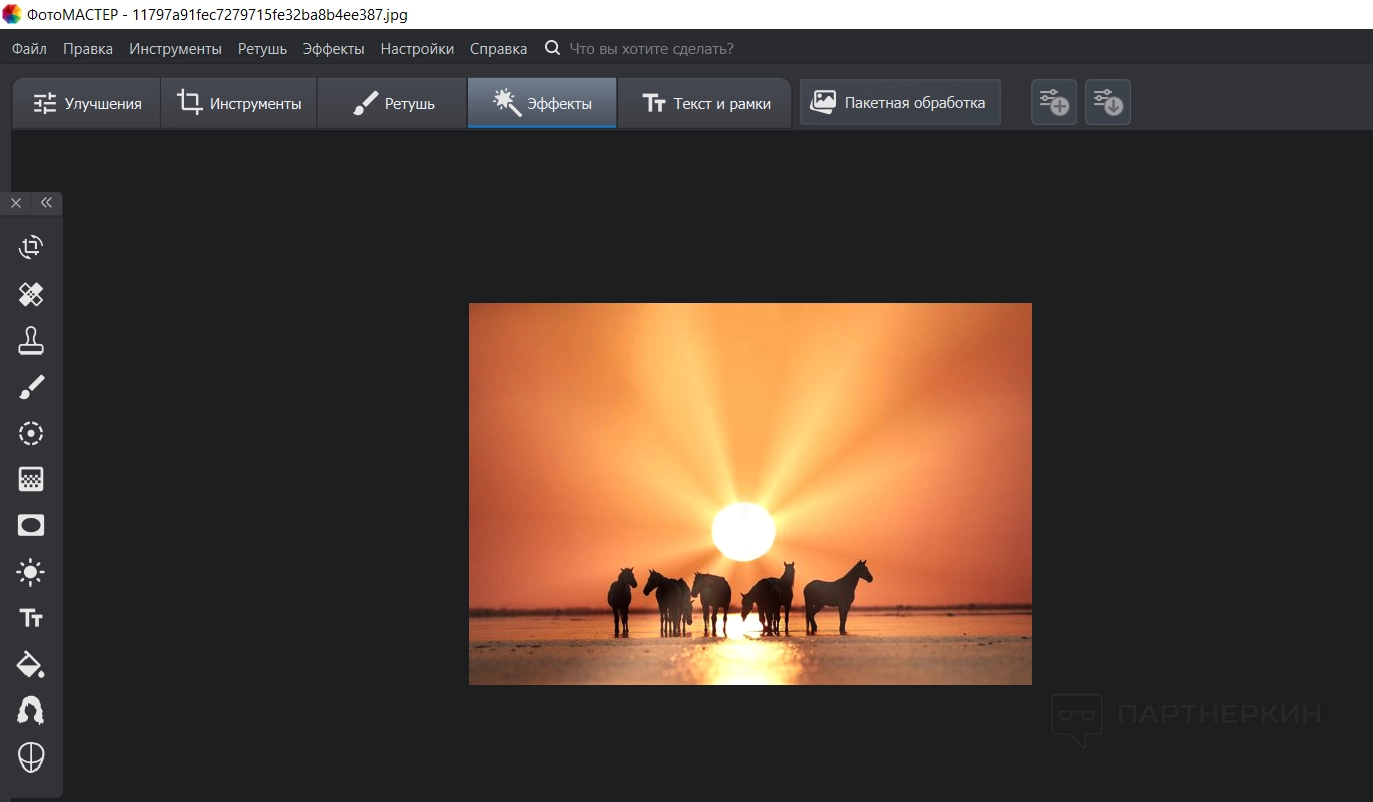Viewport: 1373px width, 802px height.
Task: Open the Файл menu
Action: point(29,49)
